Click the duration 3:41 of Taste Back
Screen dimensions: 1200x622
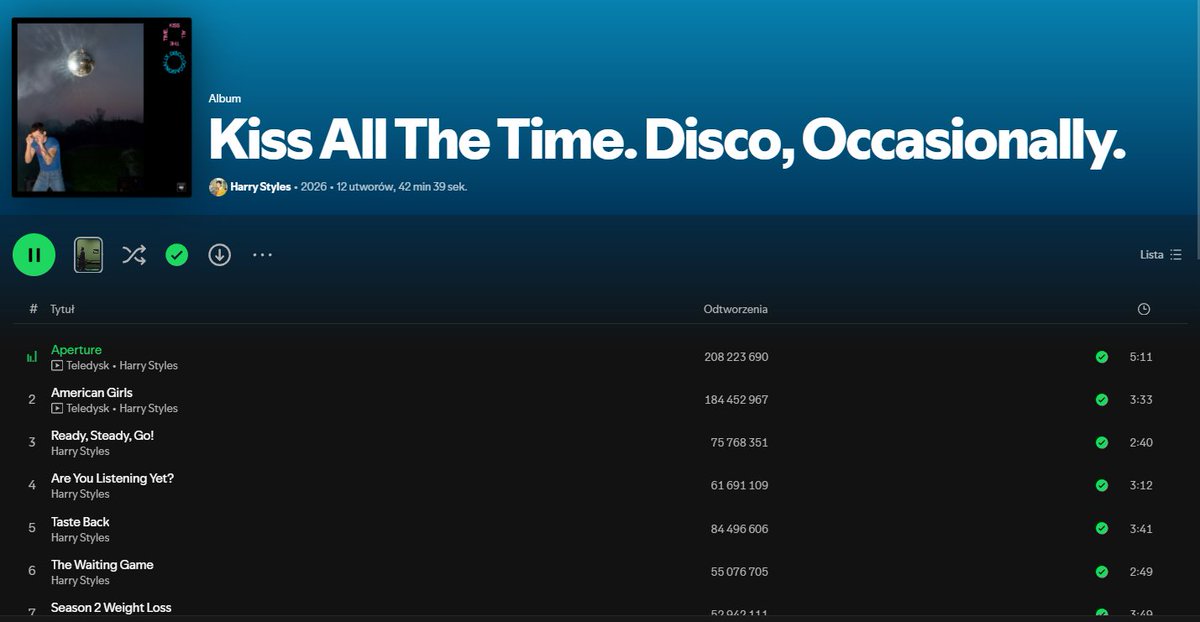pyautogui.click(x=1141, y=529)
